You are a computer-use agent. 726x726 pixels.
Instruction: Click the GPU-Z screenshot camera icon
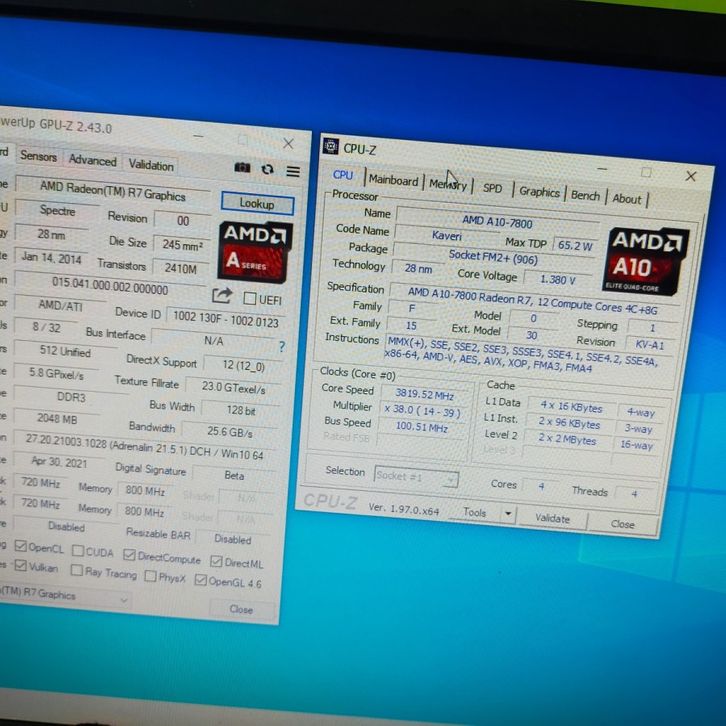tap(242, 168)
